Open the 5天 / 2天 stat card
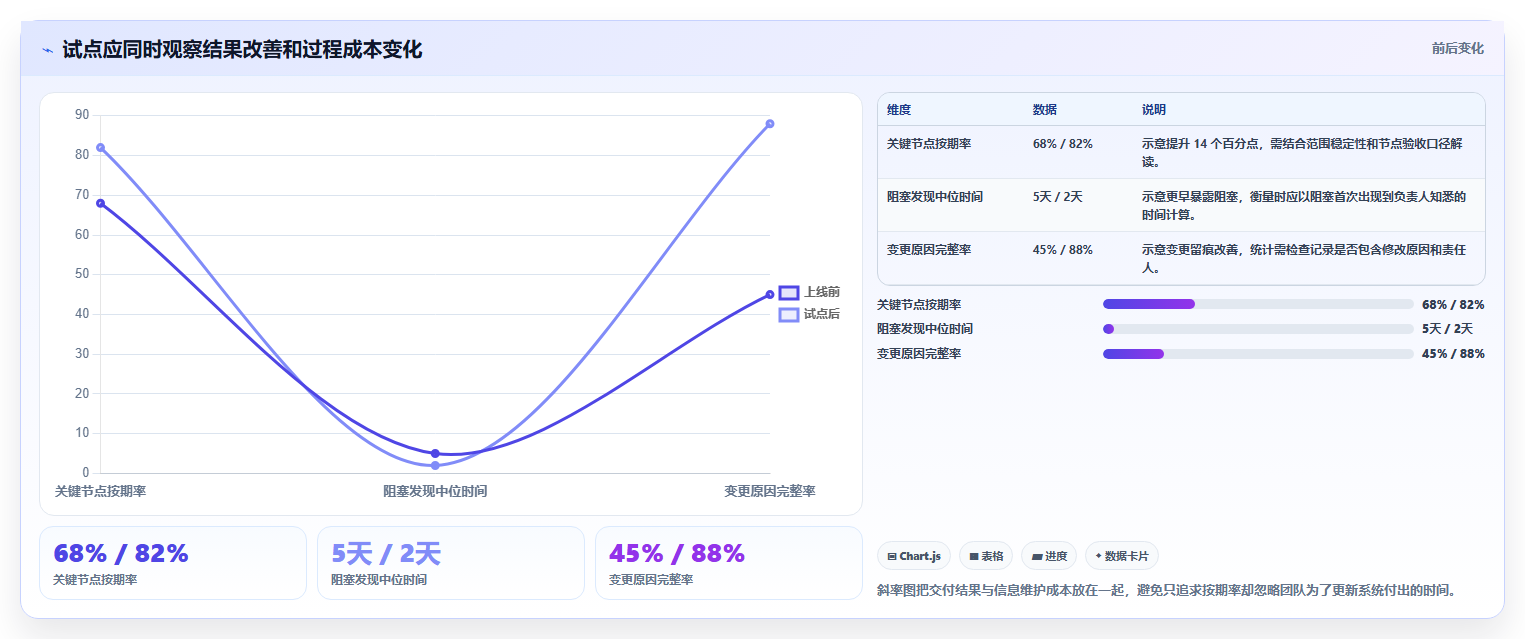1525x639 pixels. point(451,563)
